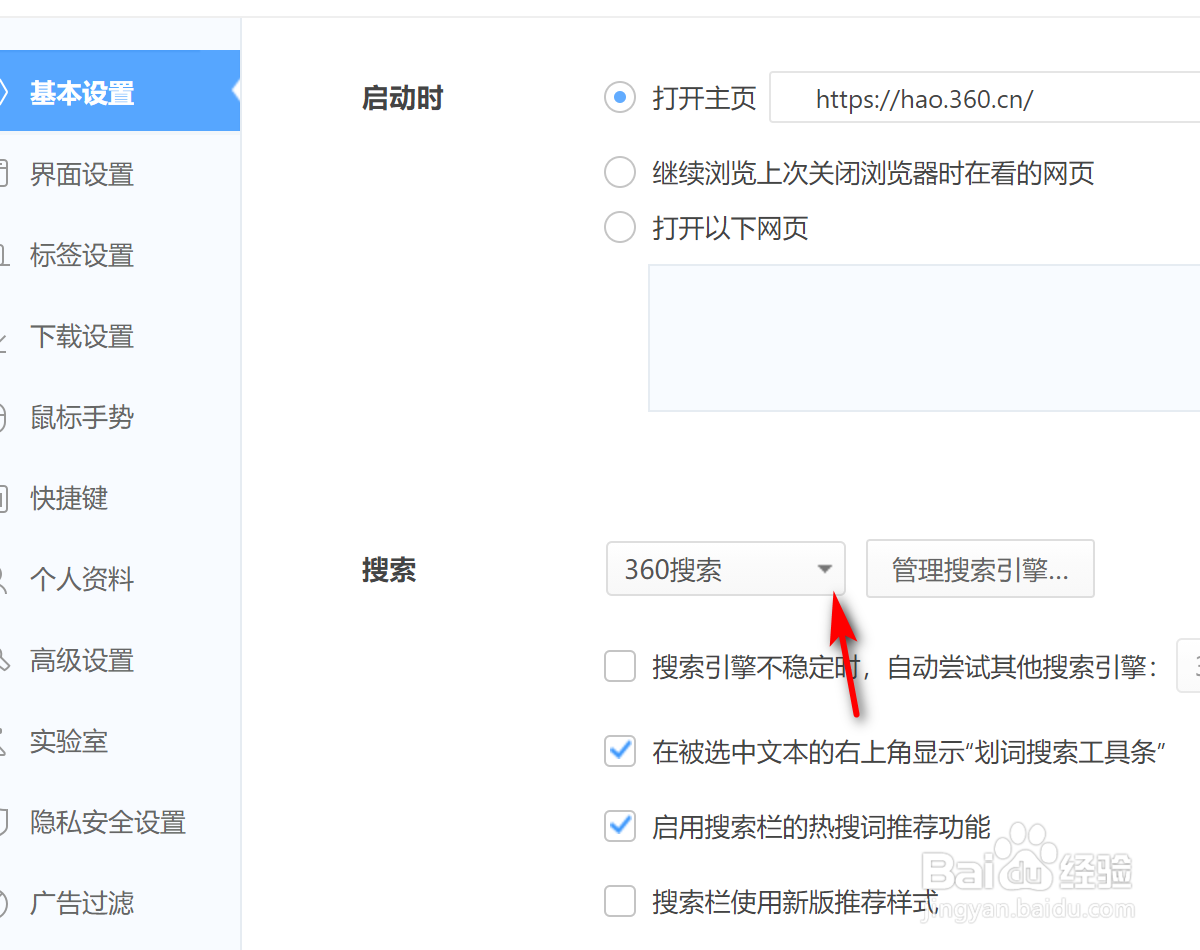Image resolution: width=1200 pixels, height=950 pixels.
Task: Open 个人资料 section
Action: [x=82, y=580]
